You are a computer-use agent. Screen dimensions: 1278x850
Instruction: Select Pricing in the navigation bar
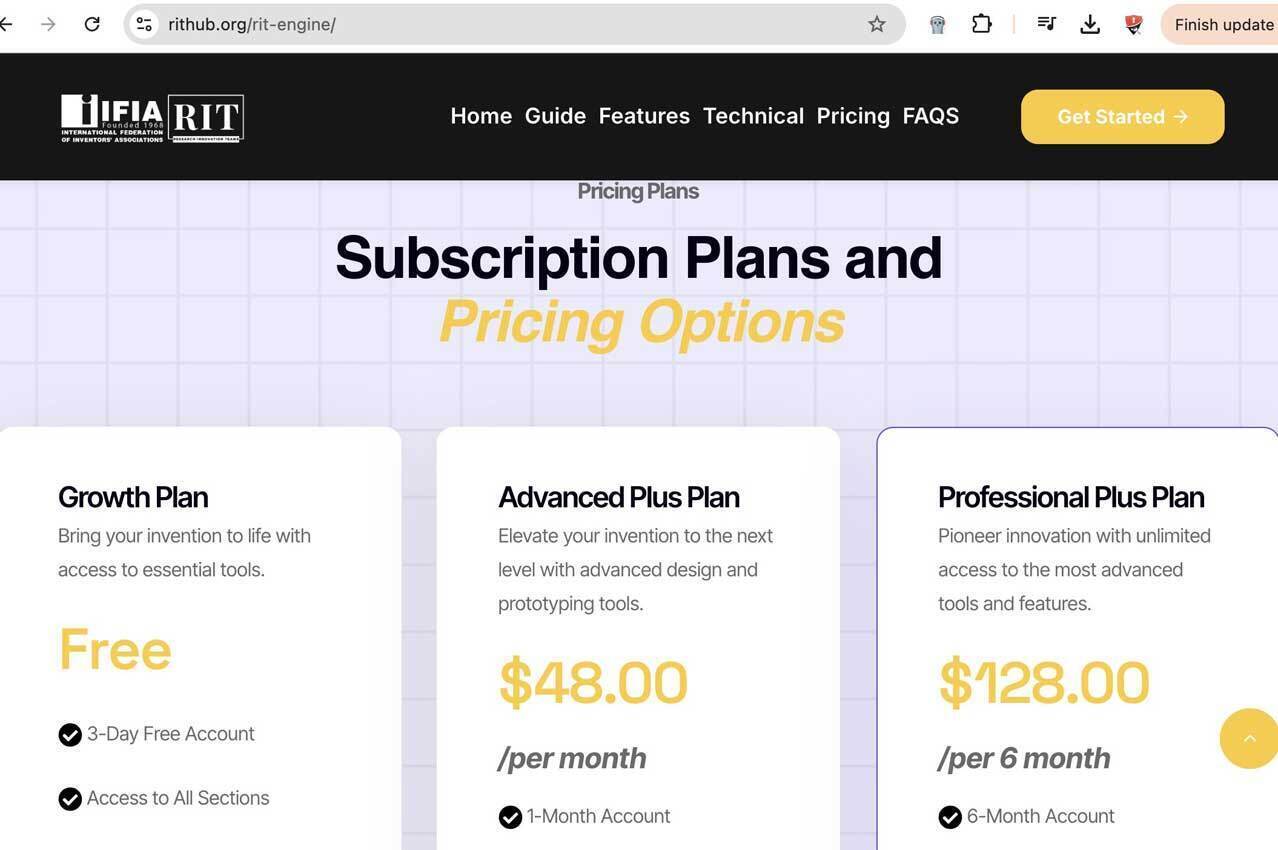(853, 116)
